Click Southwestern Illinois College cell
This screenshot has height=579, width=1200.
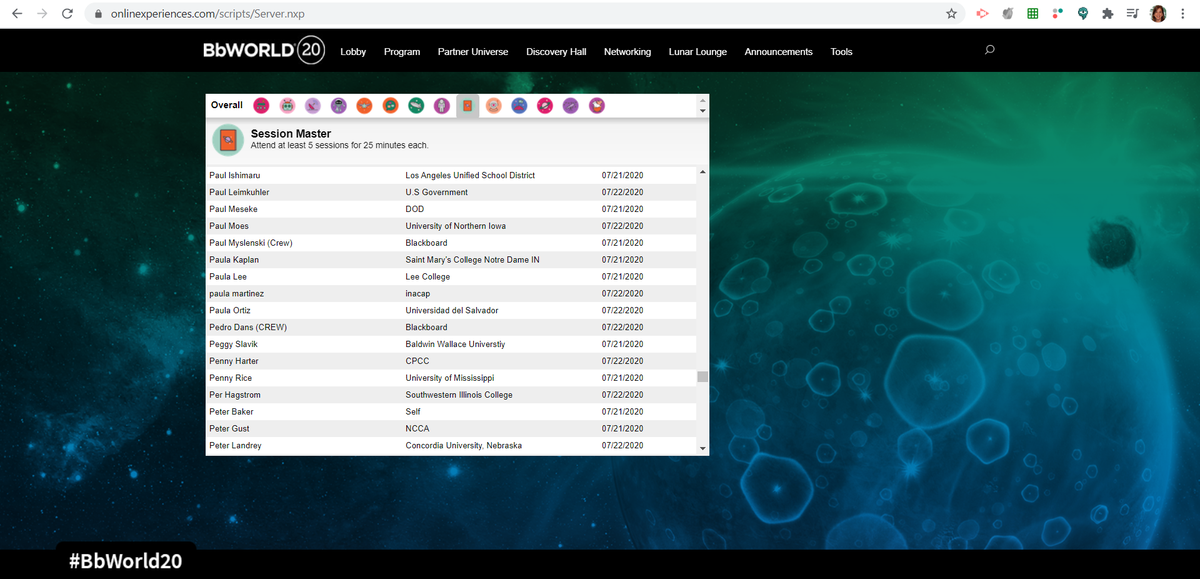click(459, 395)
